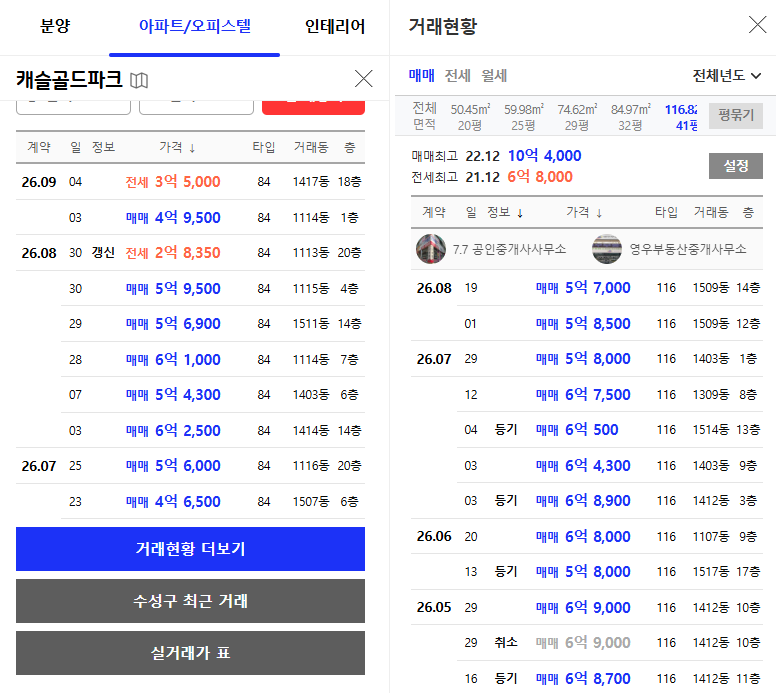Click 거래현황 더보기 button

(190, 548)
